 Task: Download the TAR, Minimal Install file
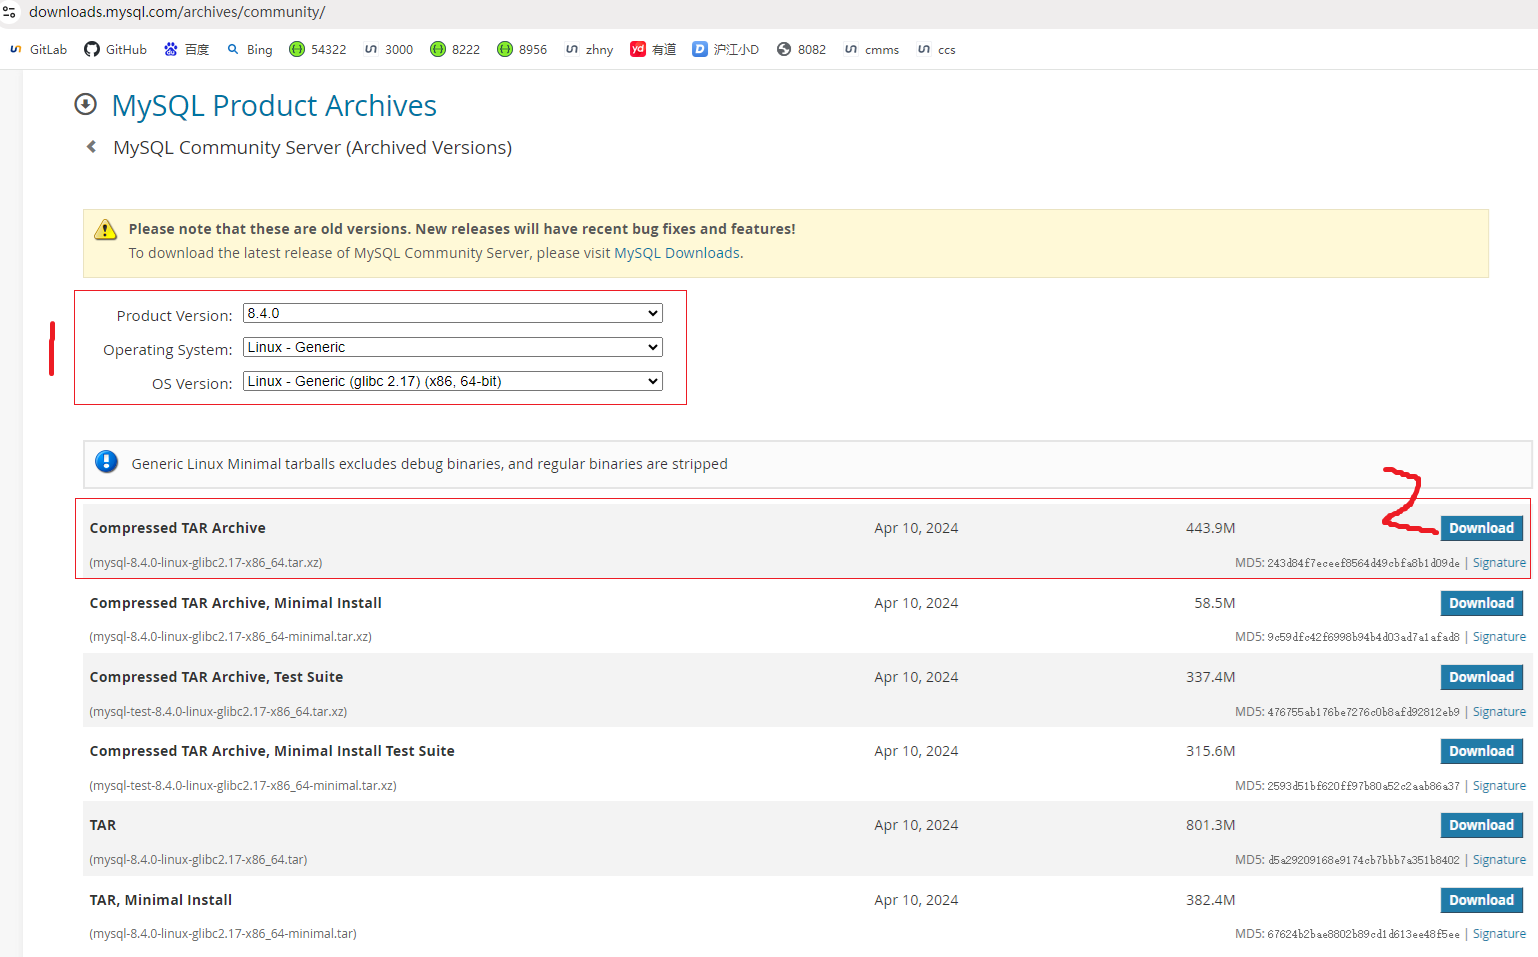[x=1481, y=900]
